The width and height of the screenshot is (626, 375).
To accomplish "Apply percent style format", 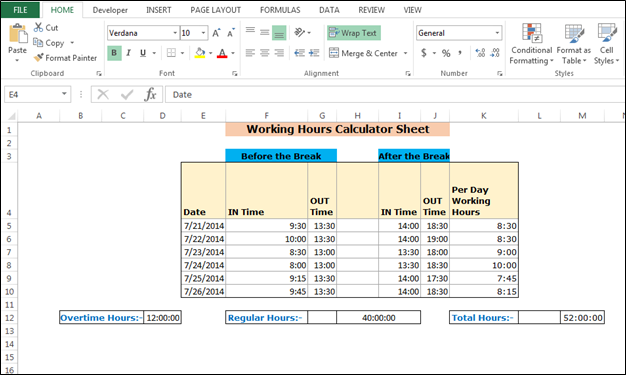I will click(x=446, y=53).
